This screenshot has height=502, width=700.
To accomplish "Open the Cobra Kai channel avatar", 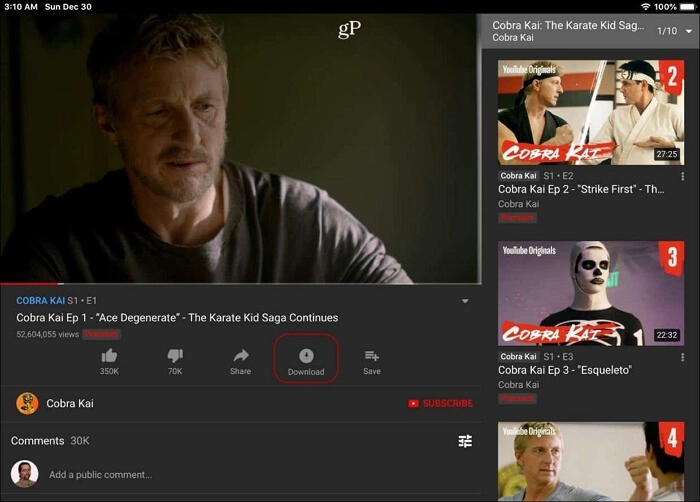I will coord(27,403).
